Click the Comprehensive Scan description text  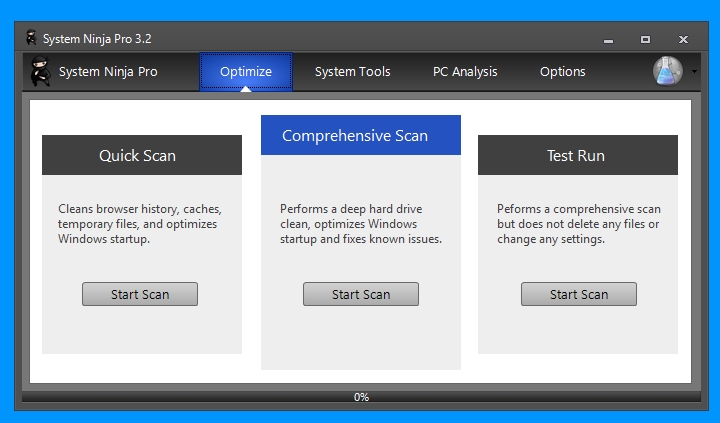[x=361, y=224]
